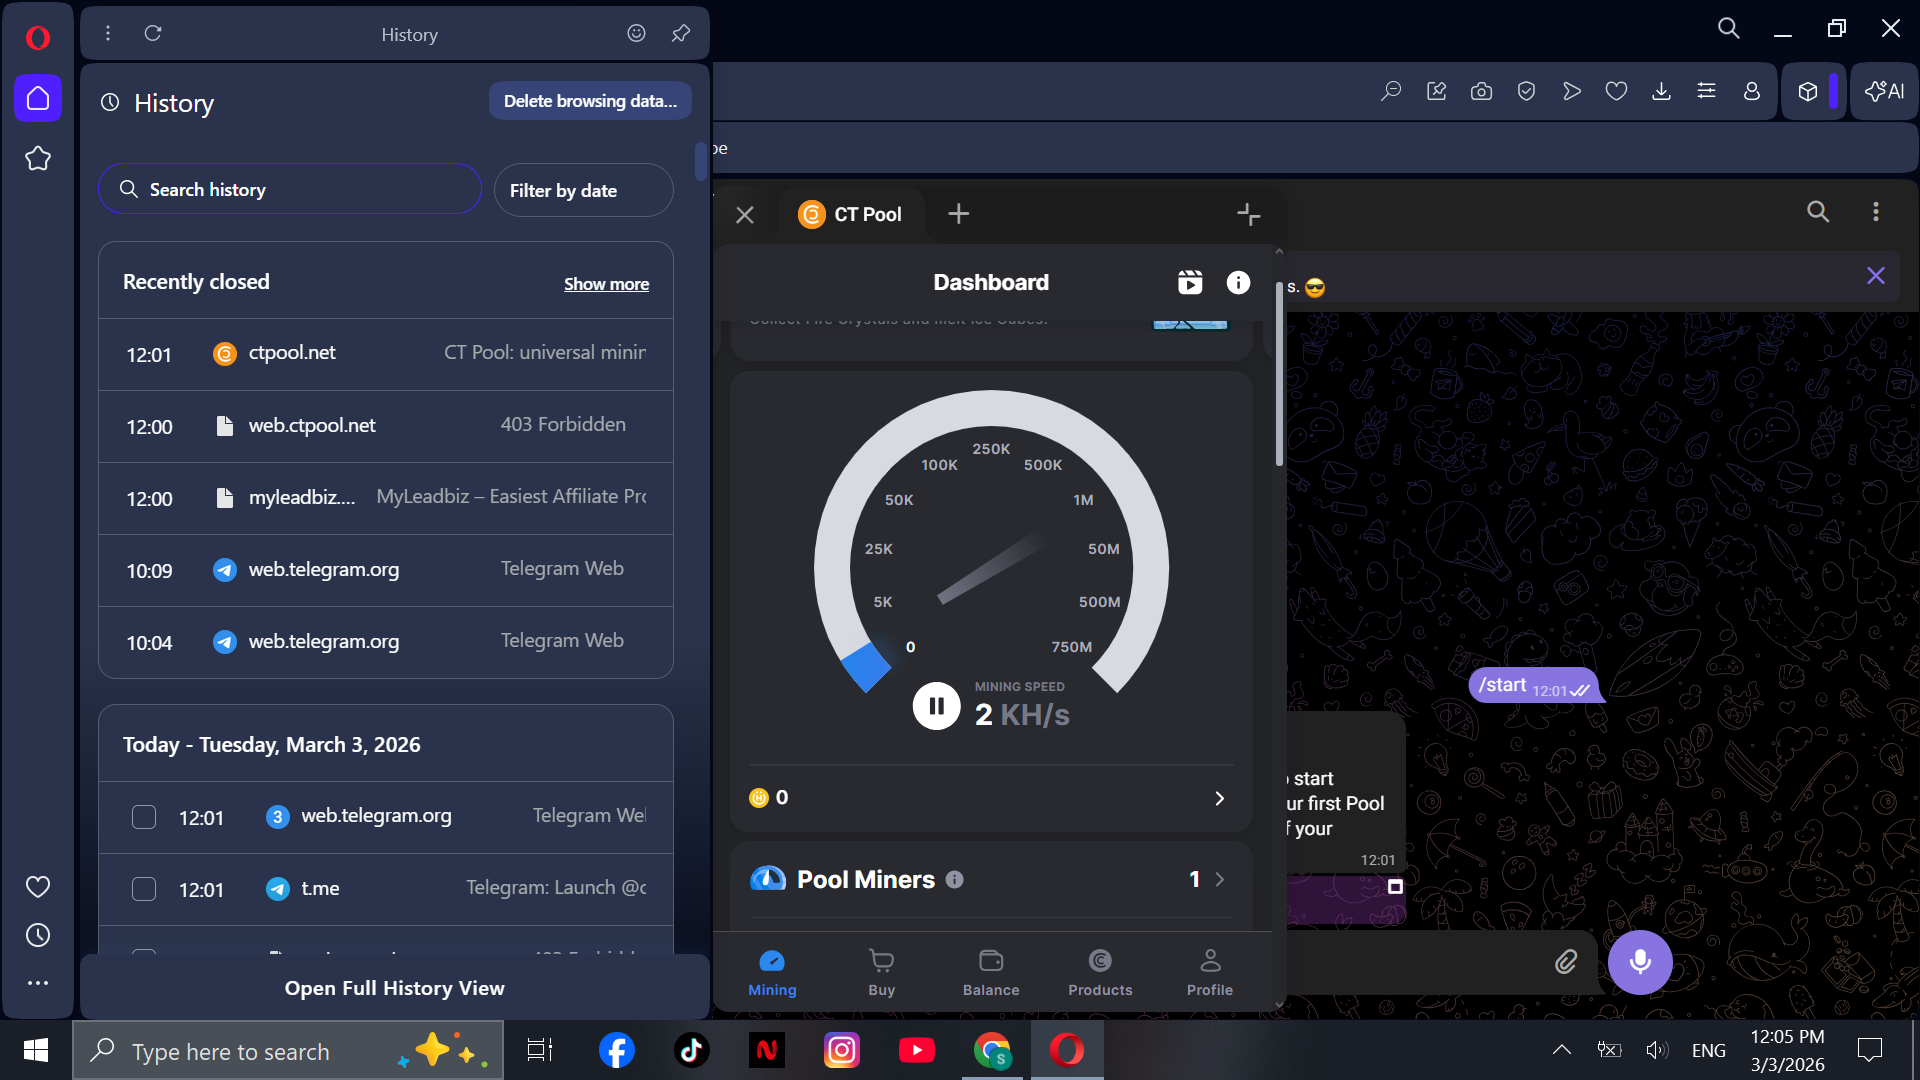Open the edit page toolbar icon
The image size is (1920, 1080).
tap(1436, 91)
